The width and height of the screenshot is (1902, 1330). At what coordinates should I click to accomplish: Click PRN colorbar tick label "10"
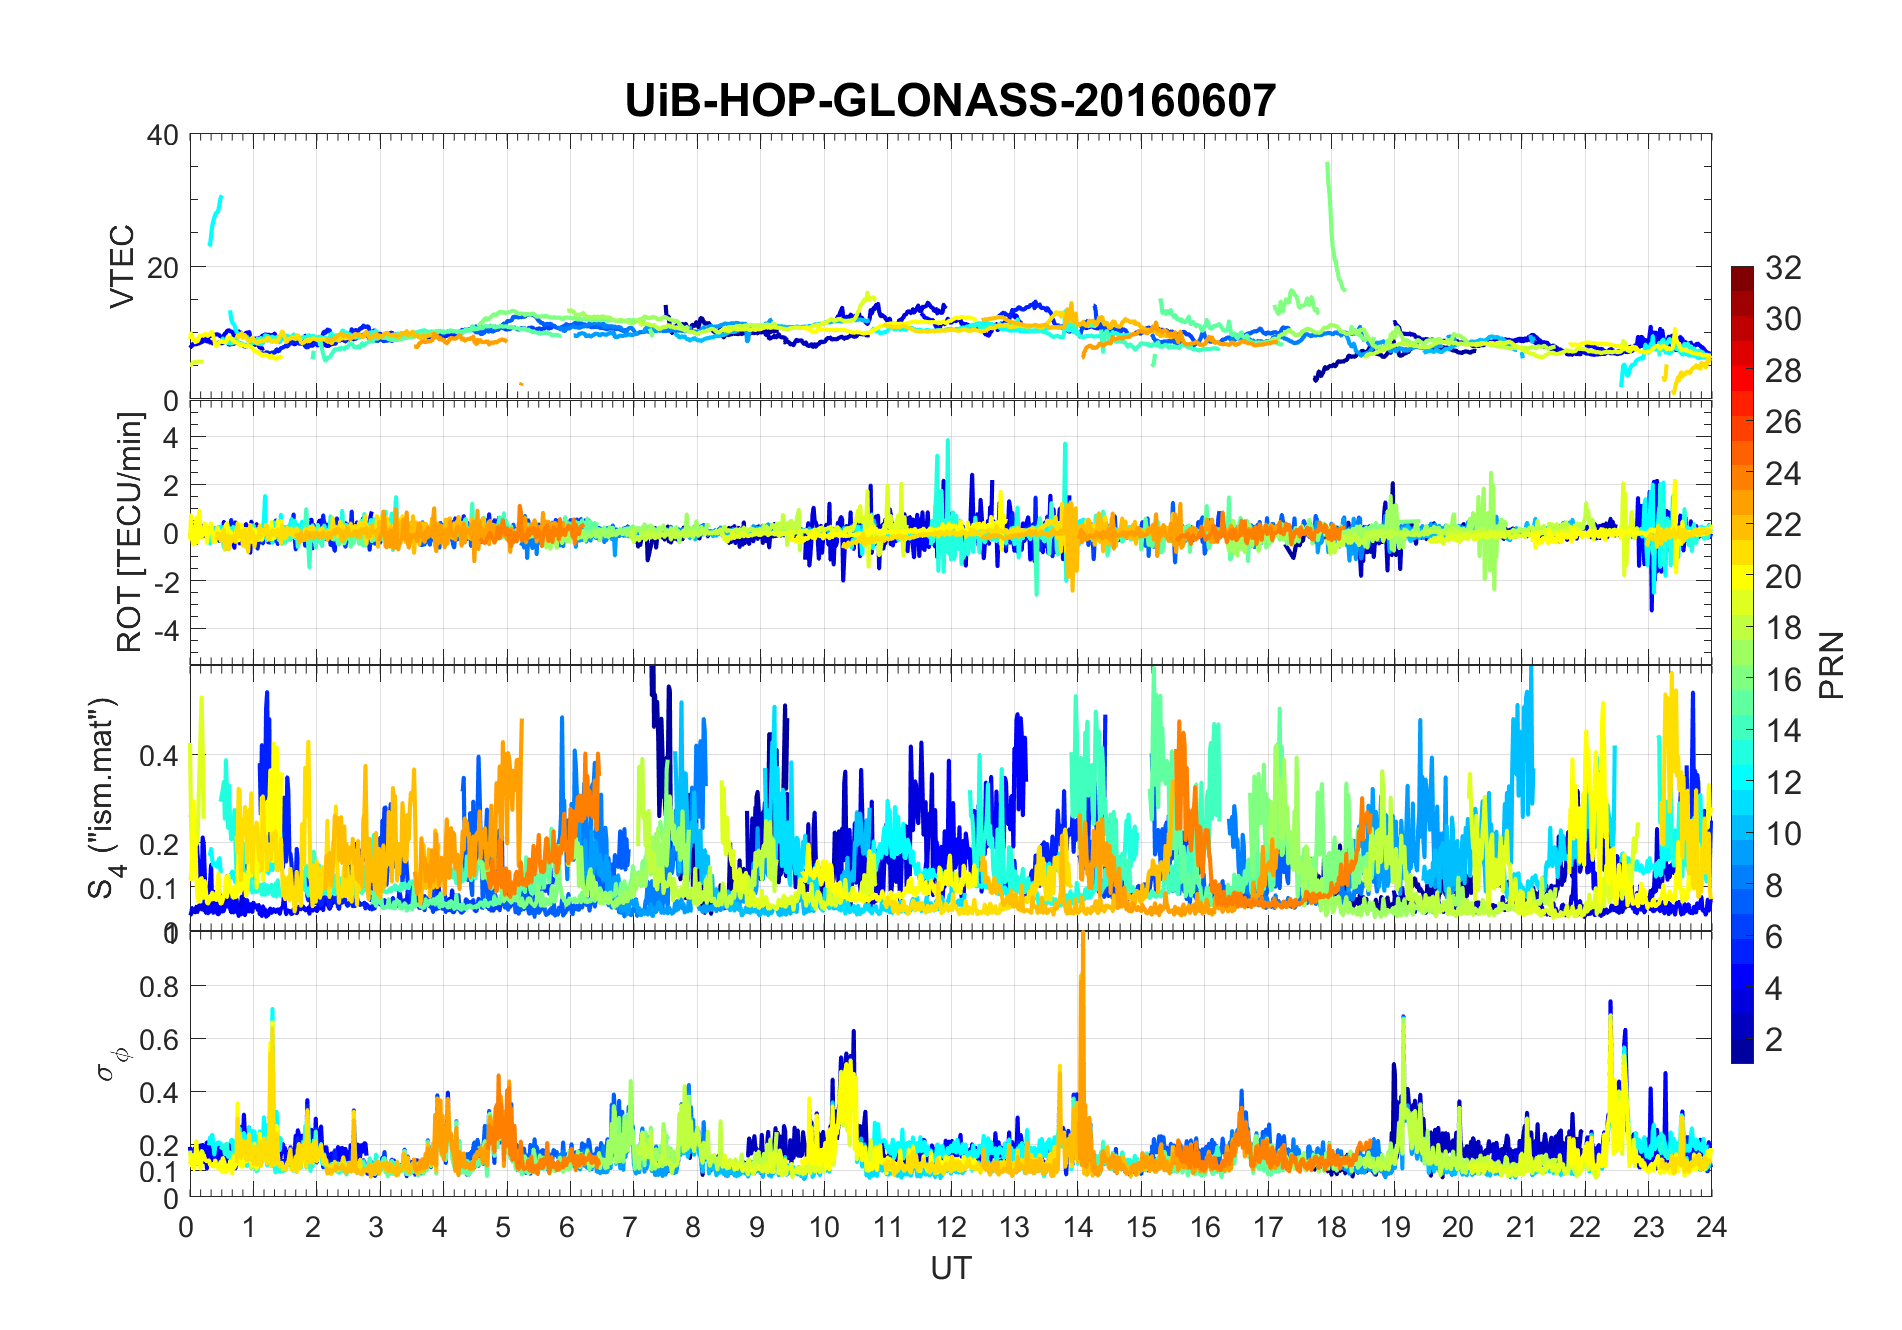(1783, 833)
